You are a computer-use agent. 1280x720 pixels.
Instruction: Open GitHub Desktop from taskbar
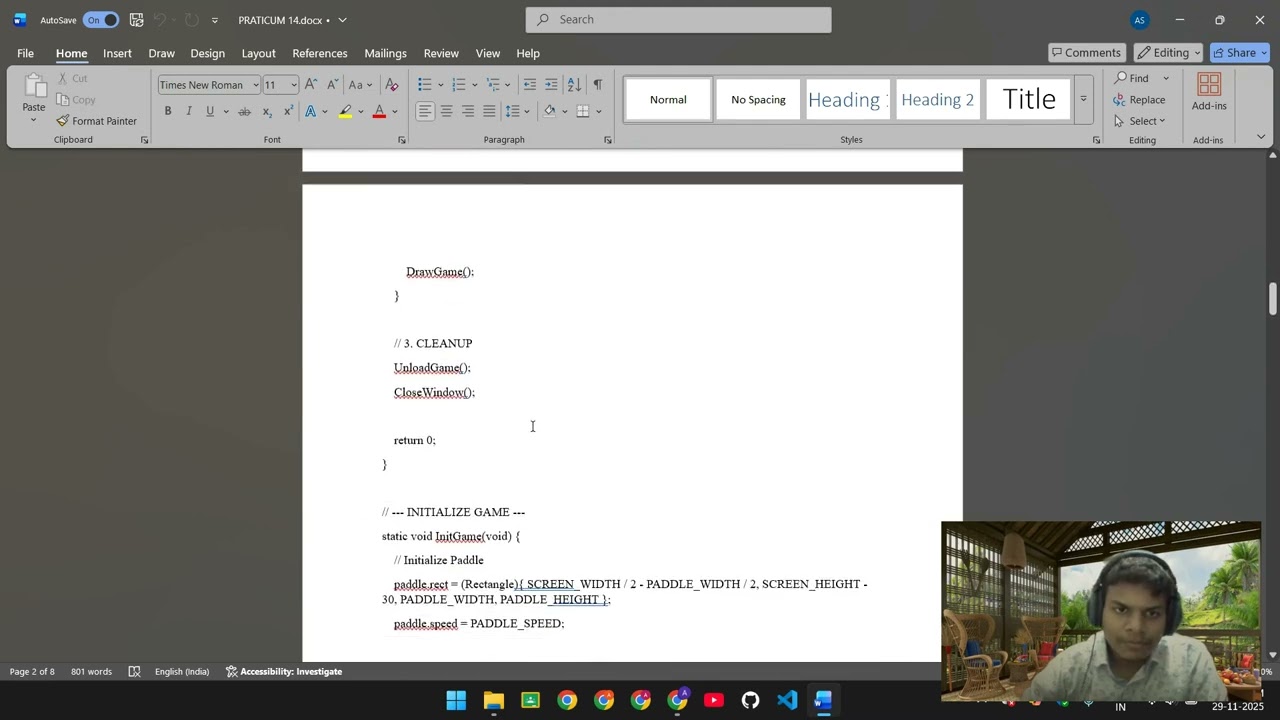click(x=750, y=700)
